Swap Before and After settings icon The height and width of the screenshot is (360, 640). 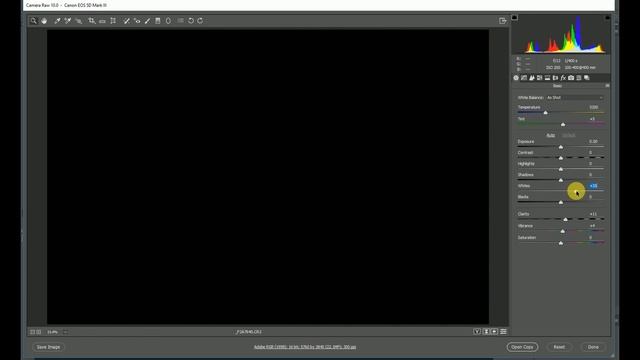tap(486, 332)
